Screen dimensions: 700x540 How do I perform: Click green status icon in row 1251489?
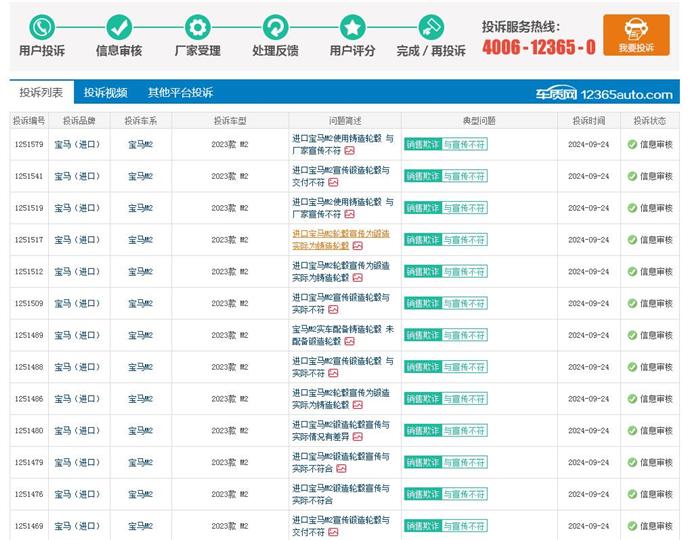(x=632, y=335)
